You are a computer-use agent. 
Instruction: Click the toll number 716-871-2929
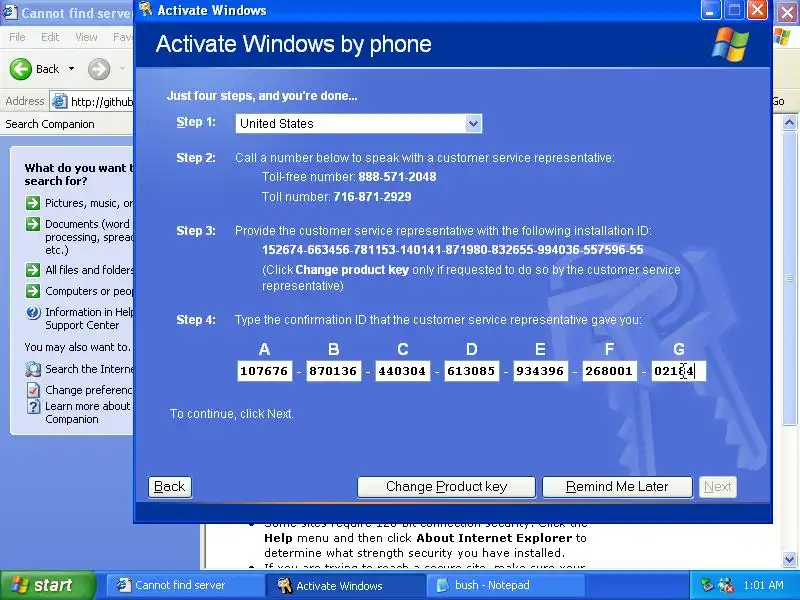pos(372,197)
